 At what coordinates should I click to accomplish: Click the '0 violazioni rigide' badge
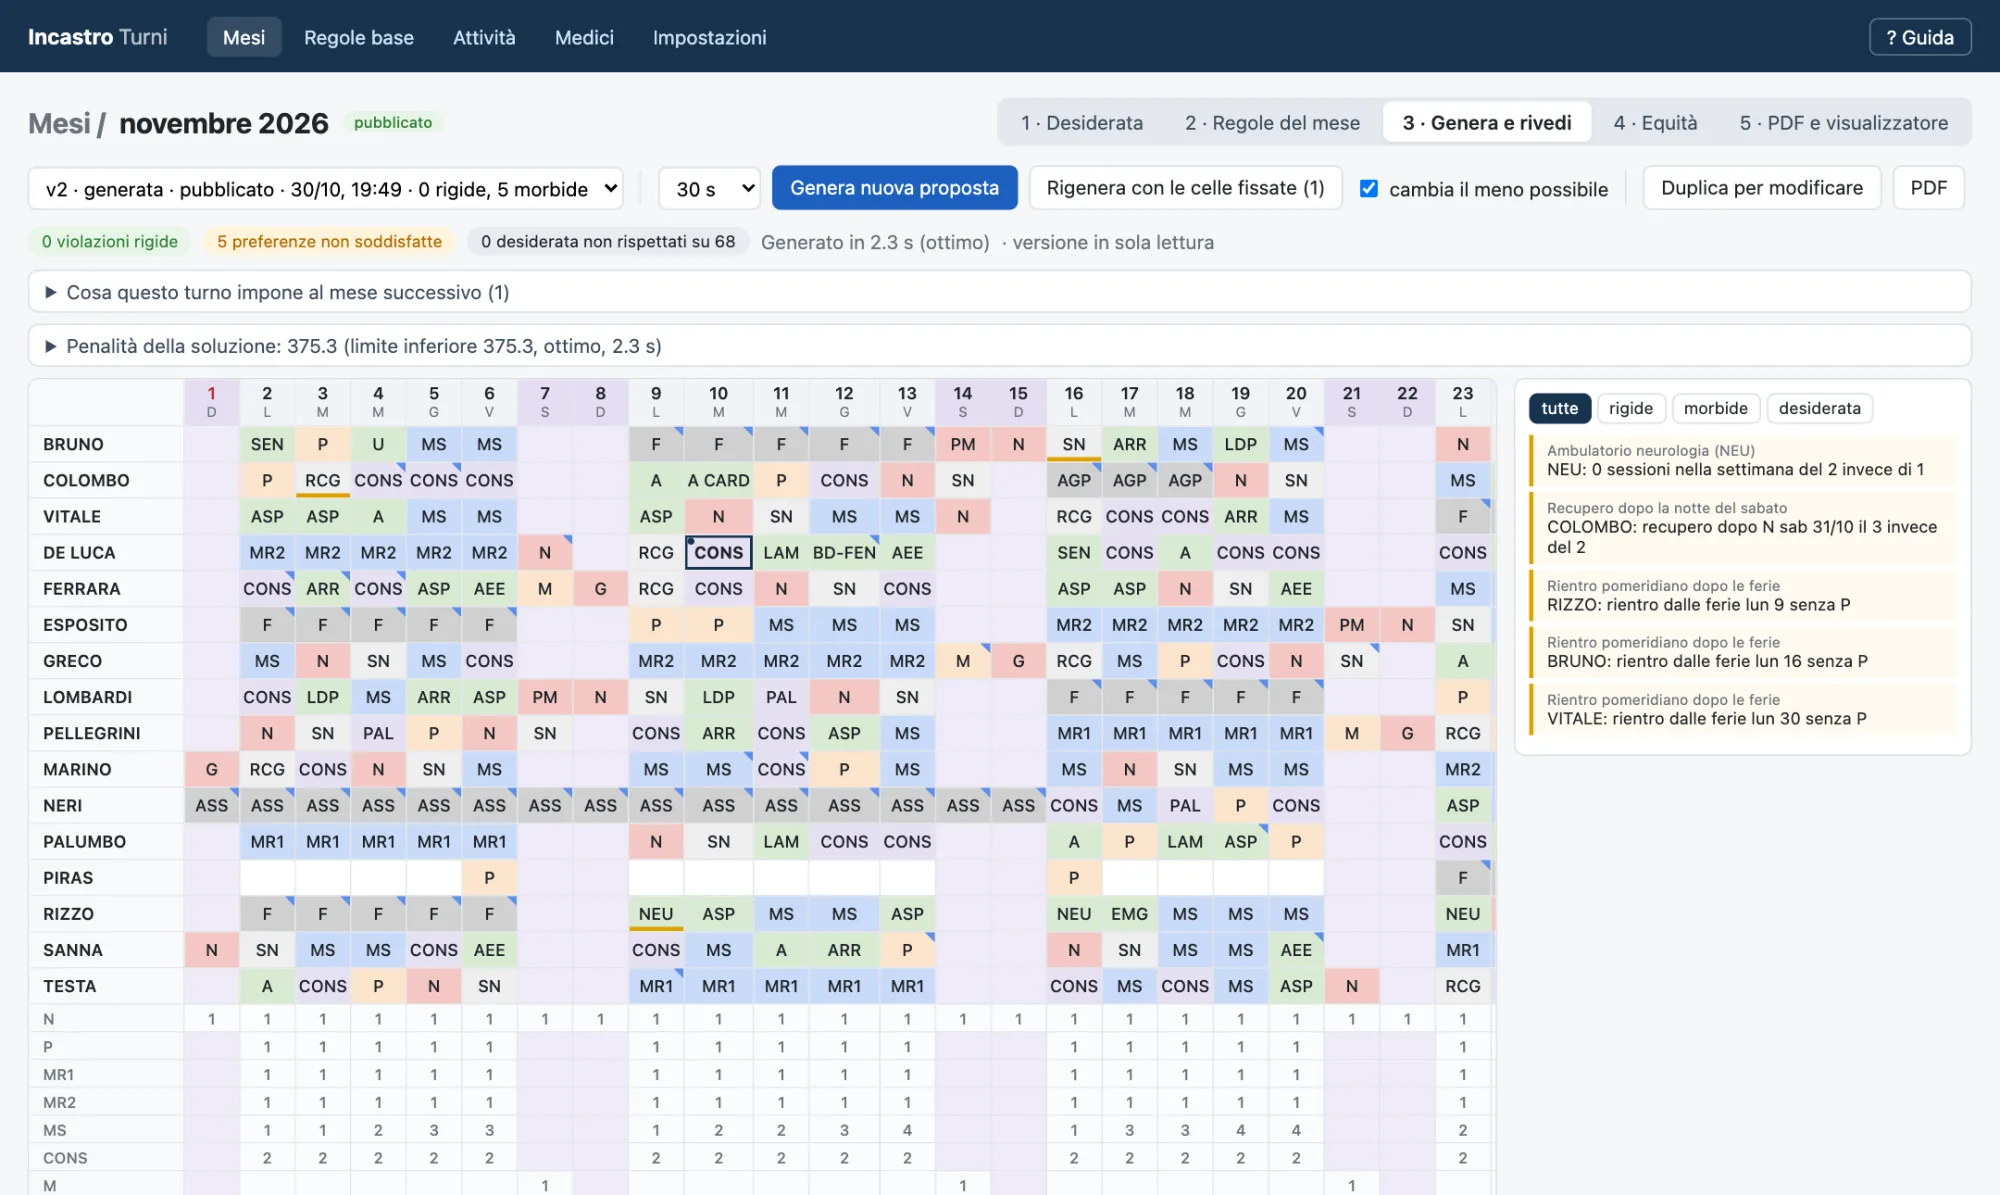[x=110, y=241]
